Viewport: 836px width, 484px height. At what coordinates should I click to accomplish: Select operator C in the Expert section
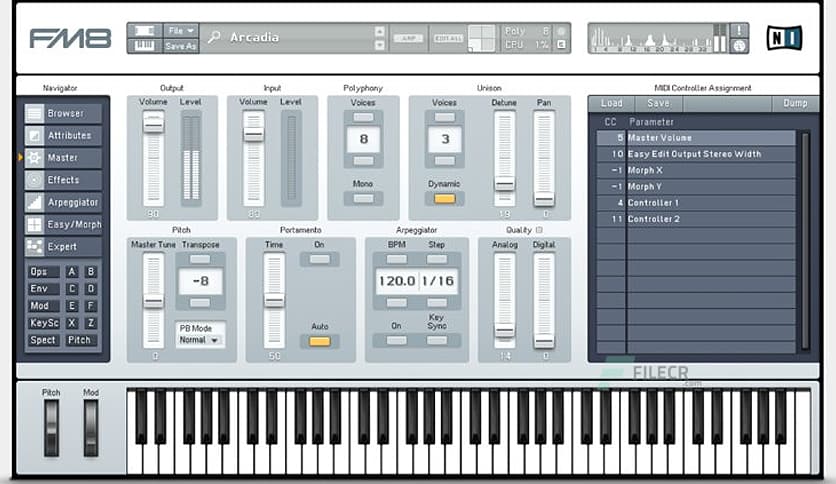[72, 289]
